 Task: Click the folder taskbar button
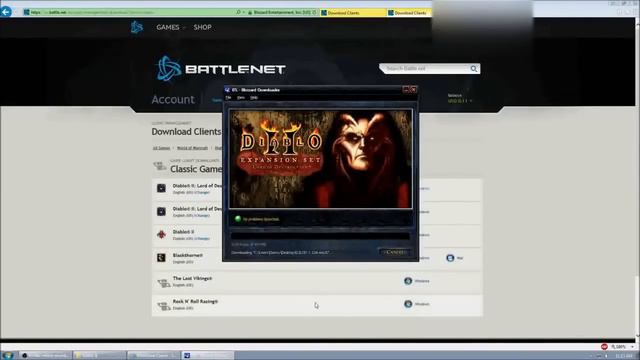tap(100, 356)
